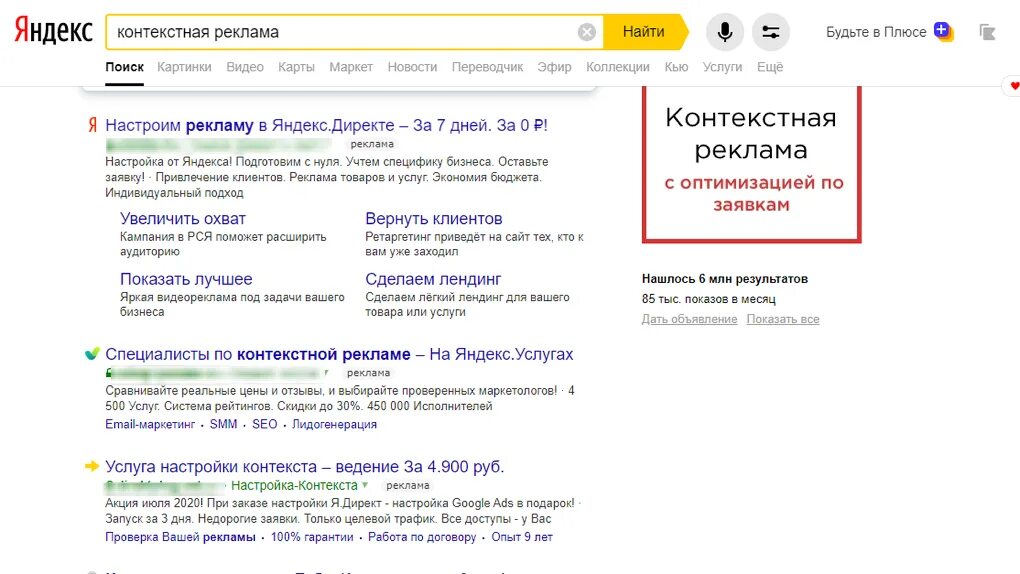1020x574 pixels.
Task: Expand the dropdown arrow beside Настройка-Контекста
Action: coord(365,485)
